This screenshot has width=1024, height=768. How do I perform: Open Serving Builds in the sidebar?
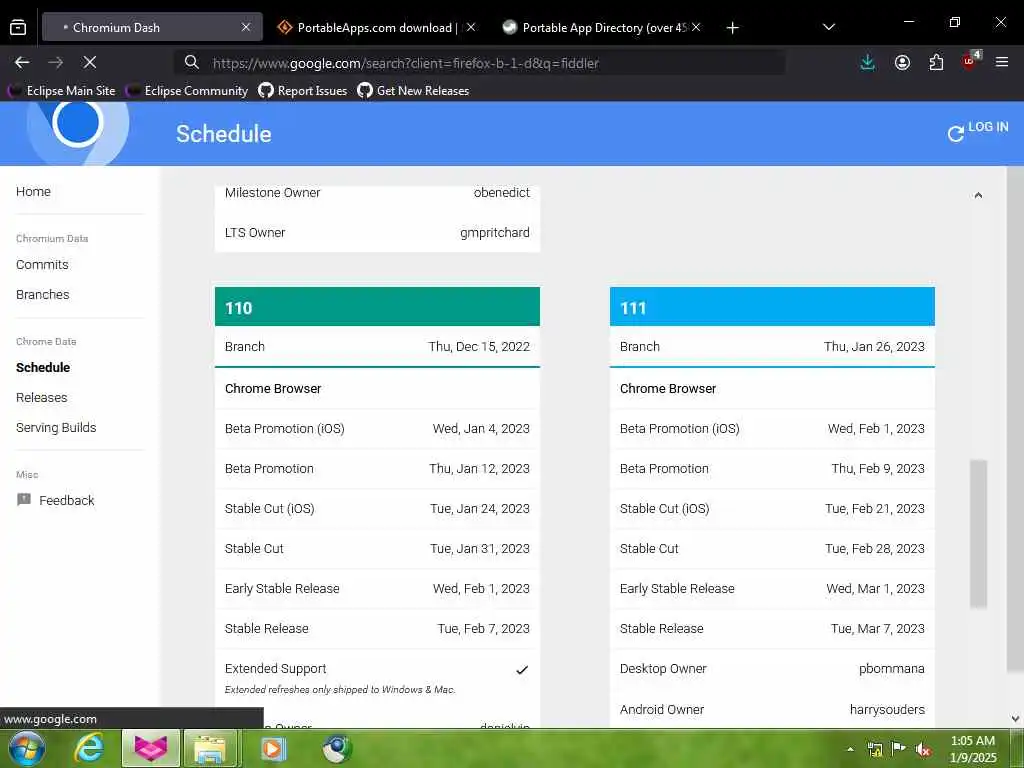click(56, 428)
